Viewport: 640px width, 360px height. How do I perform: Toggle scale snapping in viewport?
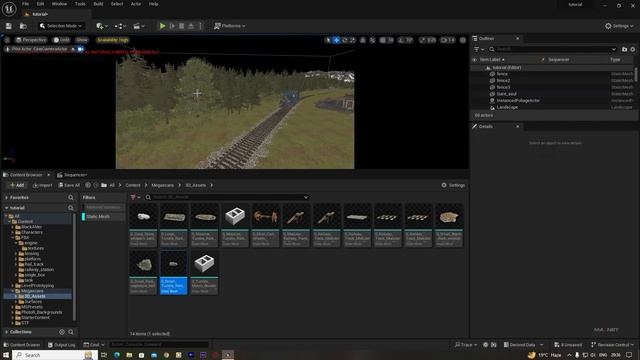click(x=422, y=40)
